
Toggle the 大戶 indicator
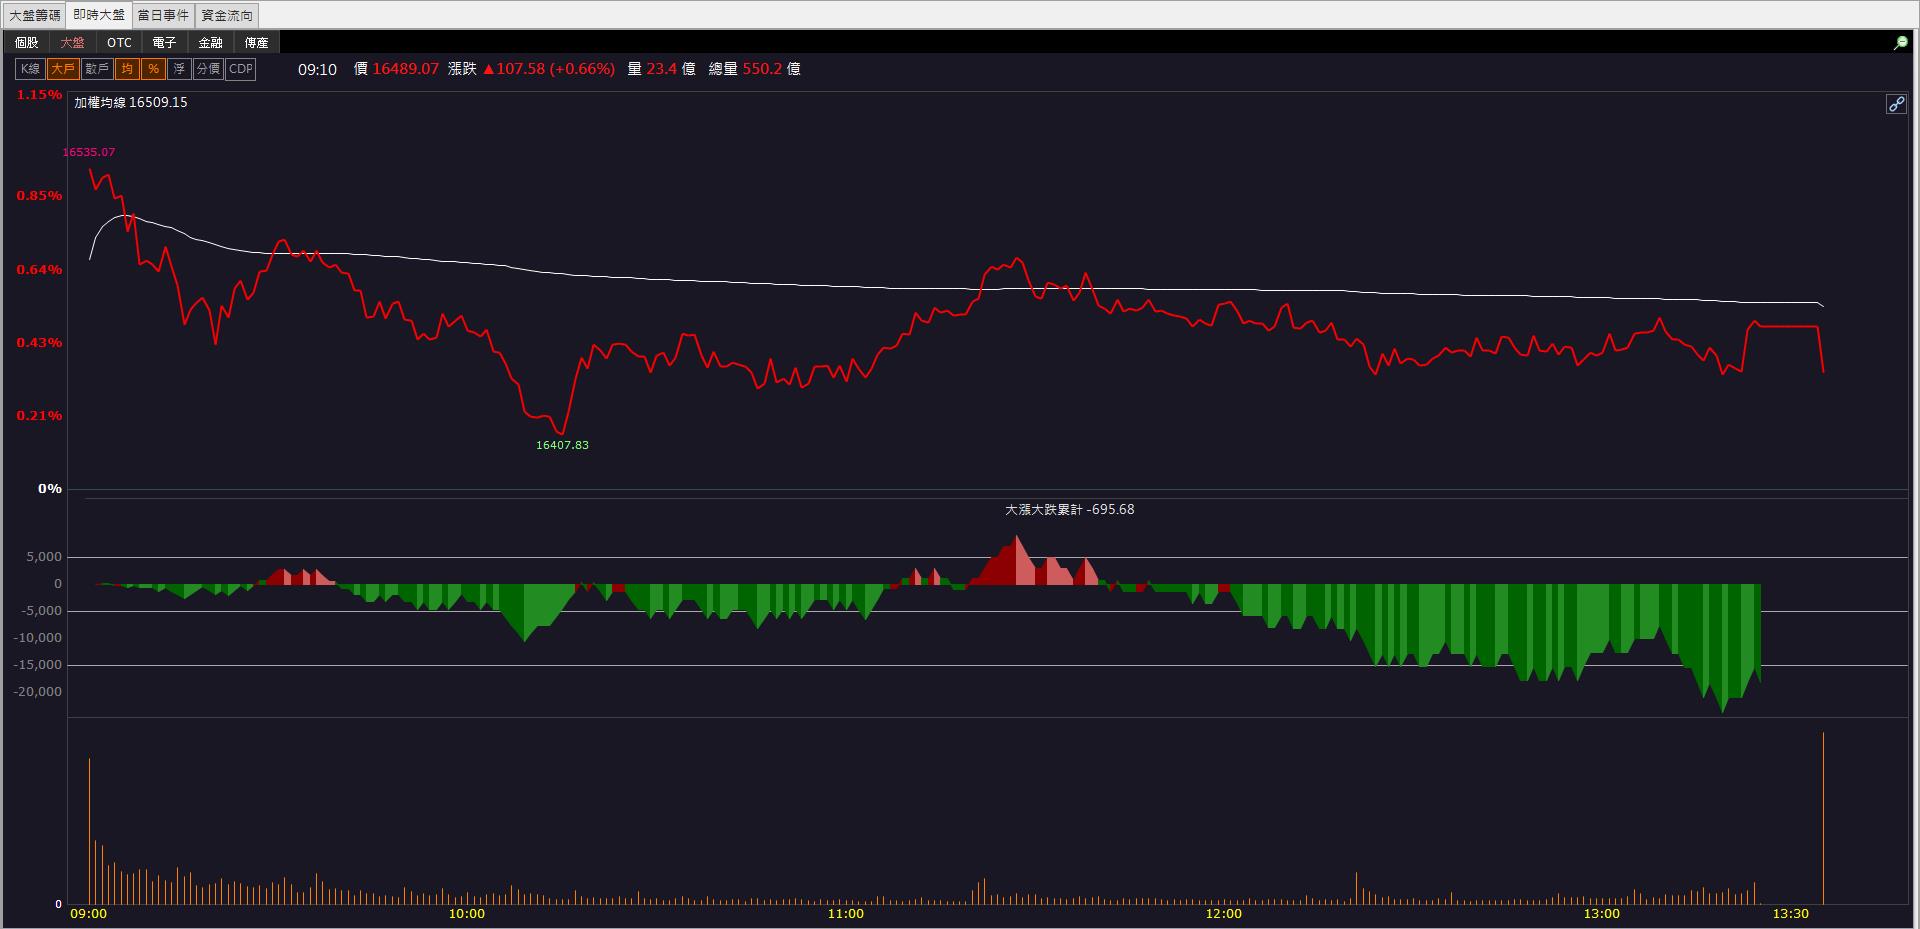coord(63,69)
